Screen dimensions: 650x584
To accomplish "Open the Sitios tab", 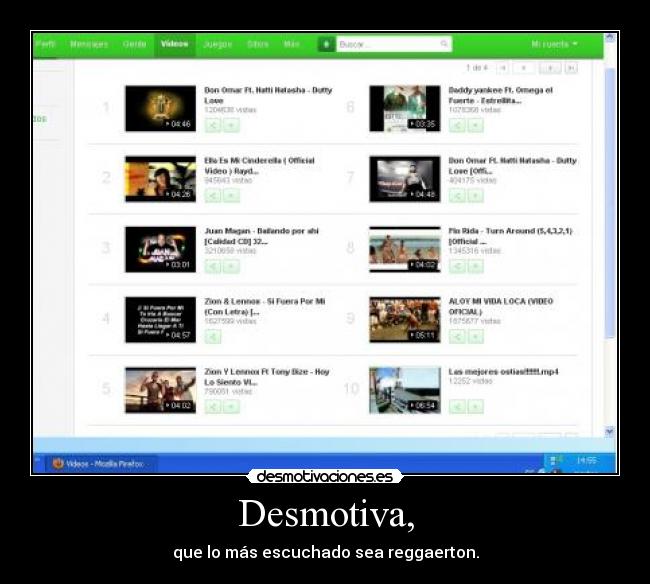I will pos(257,44).
